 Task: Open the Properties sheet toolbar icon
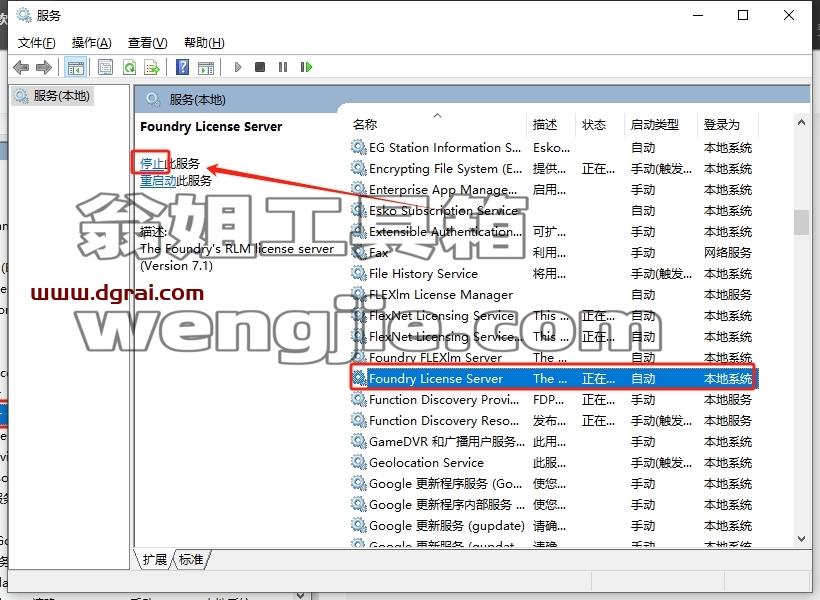coord(106,67)
